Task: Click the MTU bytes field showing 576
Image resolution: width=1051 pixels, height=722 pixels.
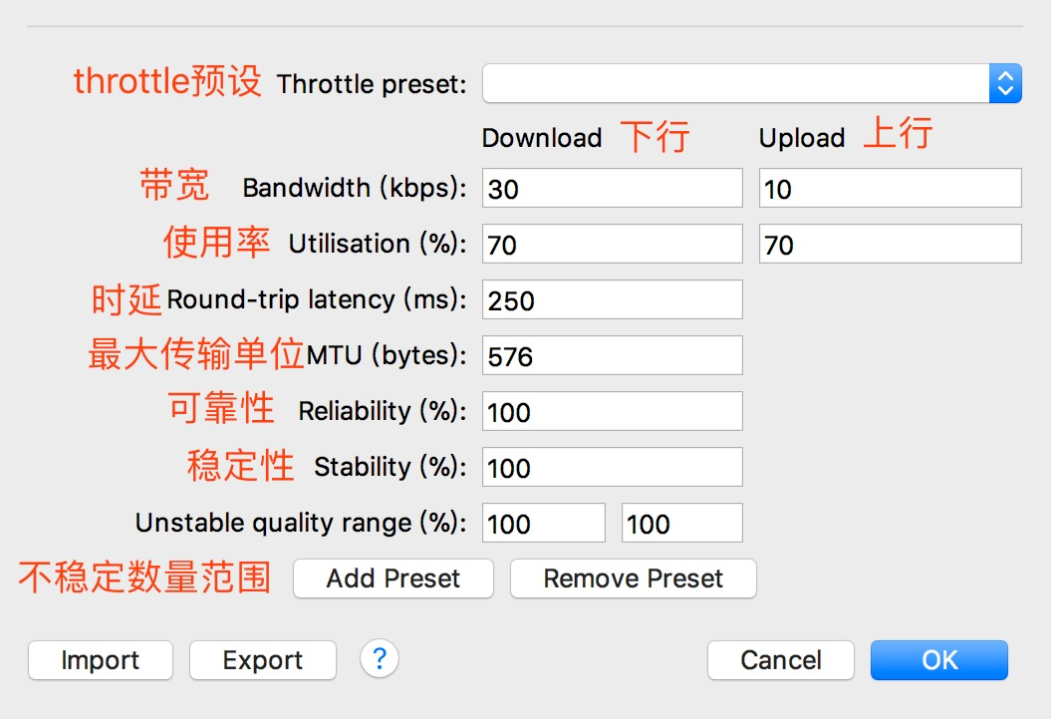Action: point(612,355)
